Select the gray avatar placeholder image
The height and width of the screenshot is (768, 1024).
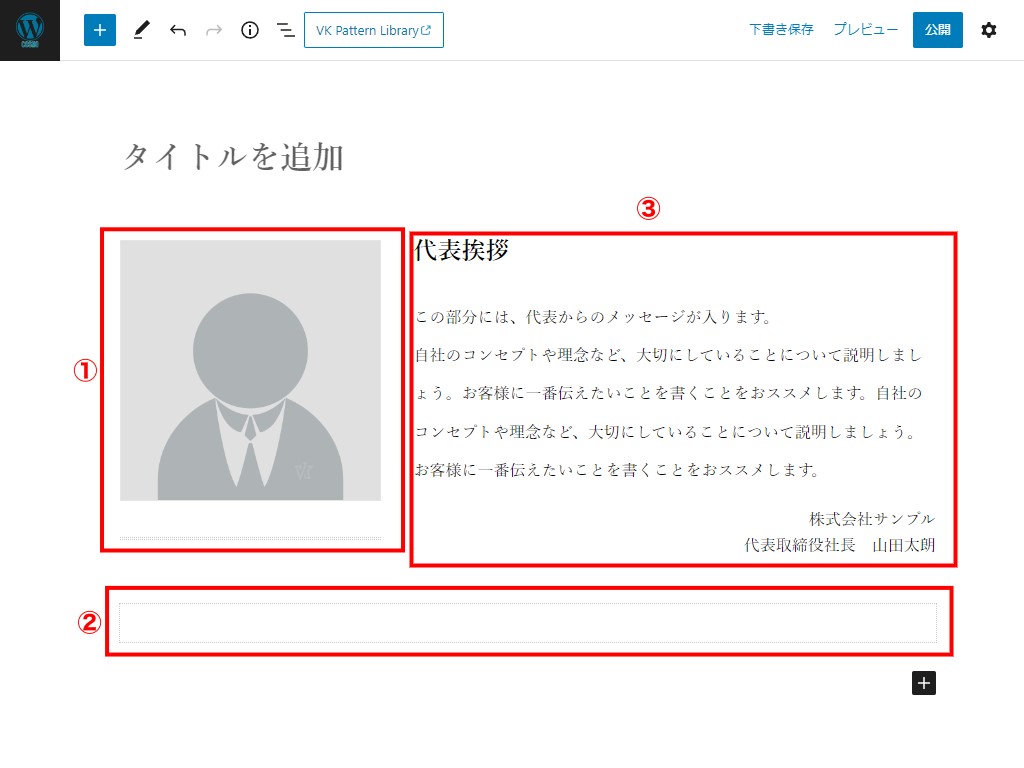click(x=250, y=370)
